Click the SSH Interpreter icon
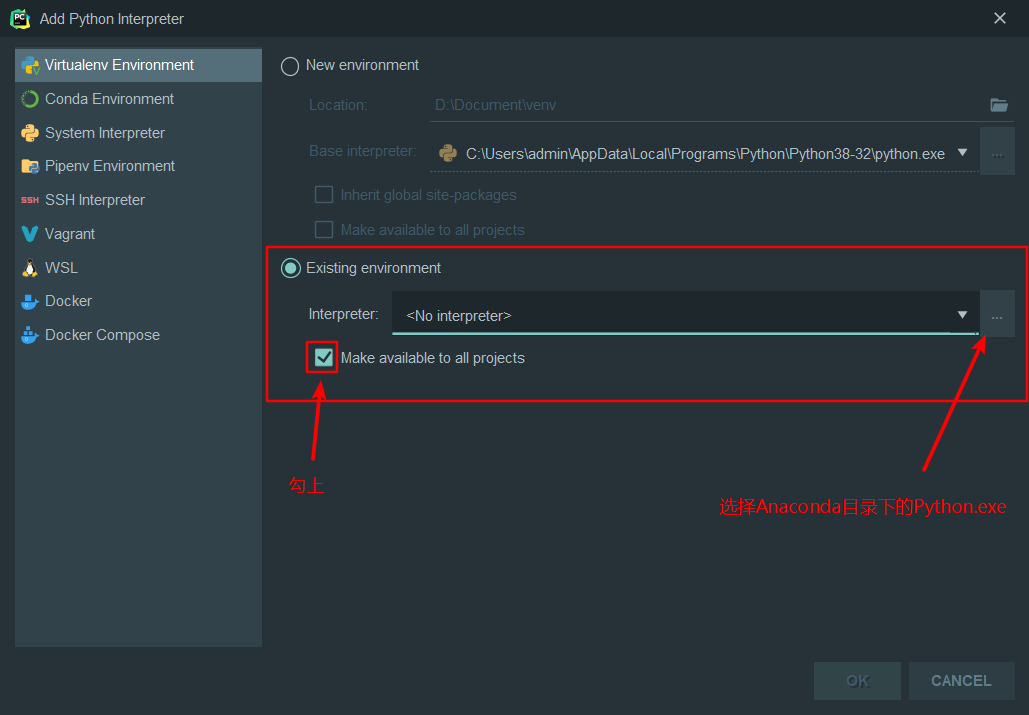Screen dimensions: 1029x715 pyautogui.click(x=30, y=200)
